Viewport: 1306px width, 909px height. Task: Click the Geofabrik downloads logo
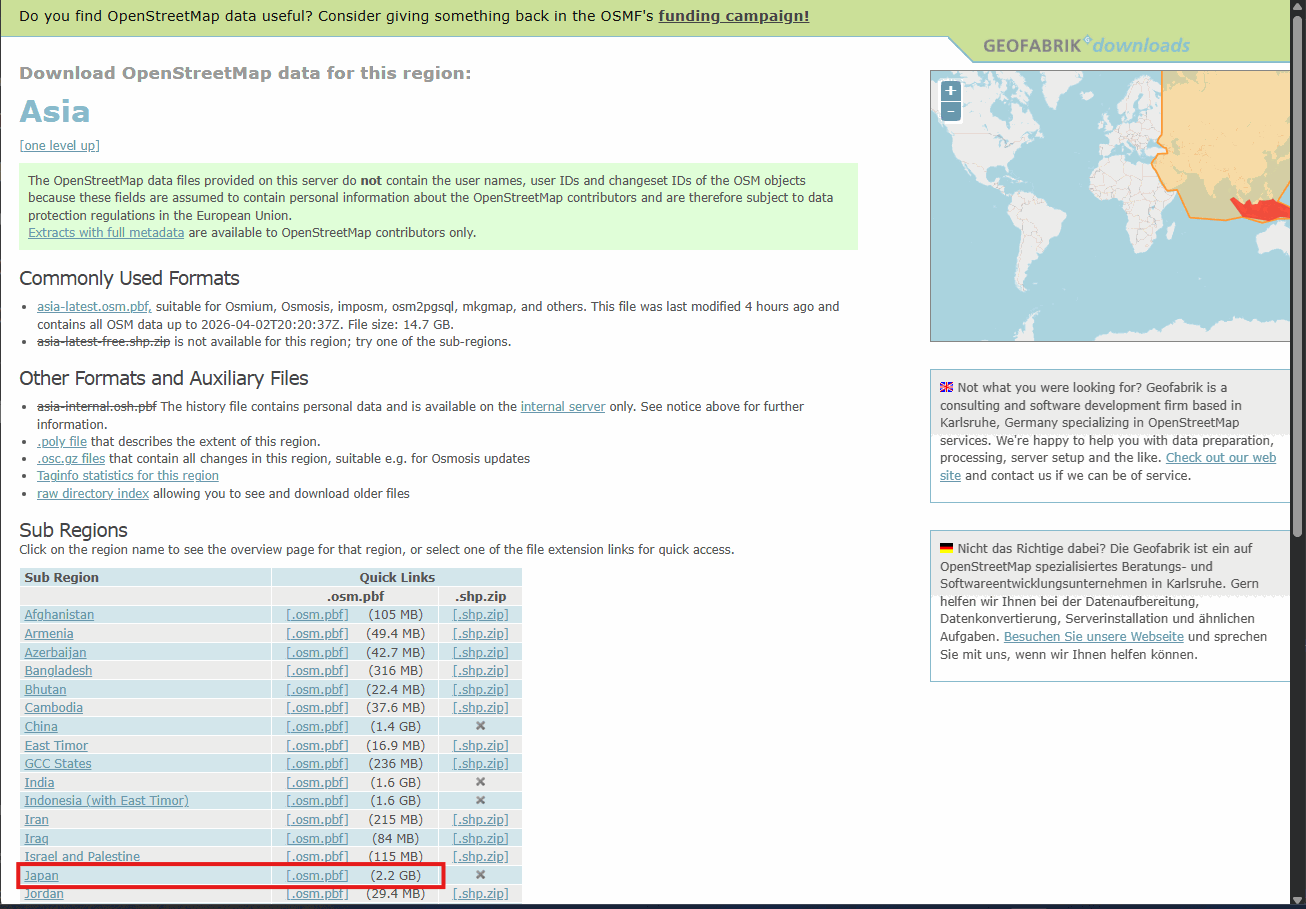pyautogui.click(x=1086, y=45)
